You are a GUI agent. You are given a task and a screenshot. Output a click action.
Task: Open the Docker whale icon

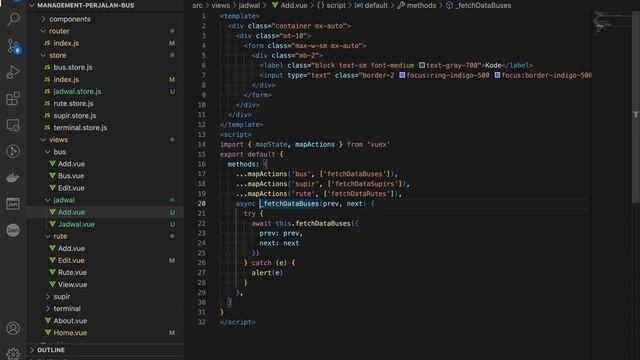pyautogui.click(x=13, y=178)
